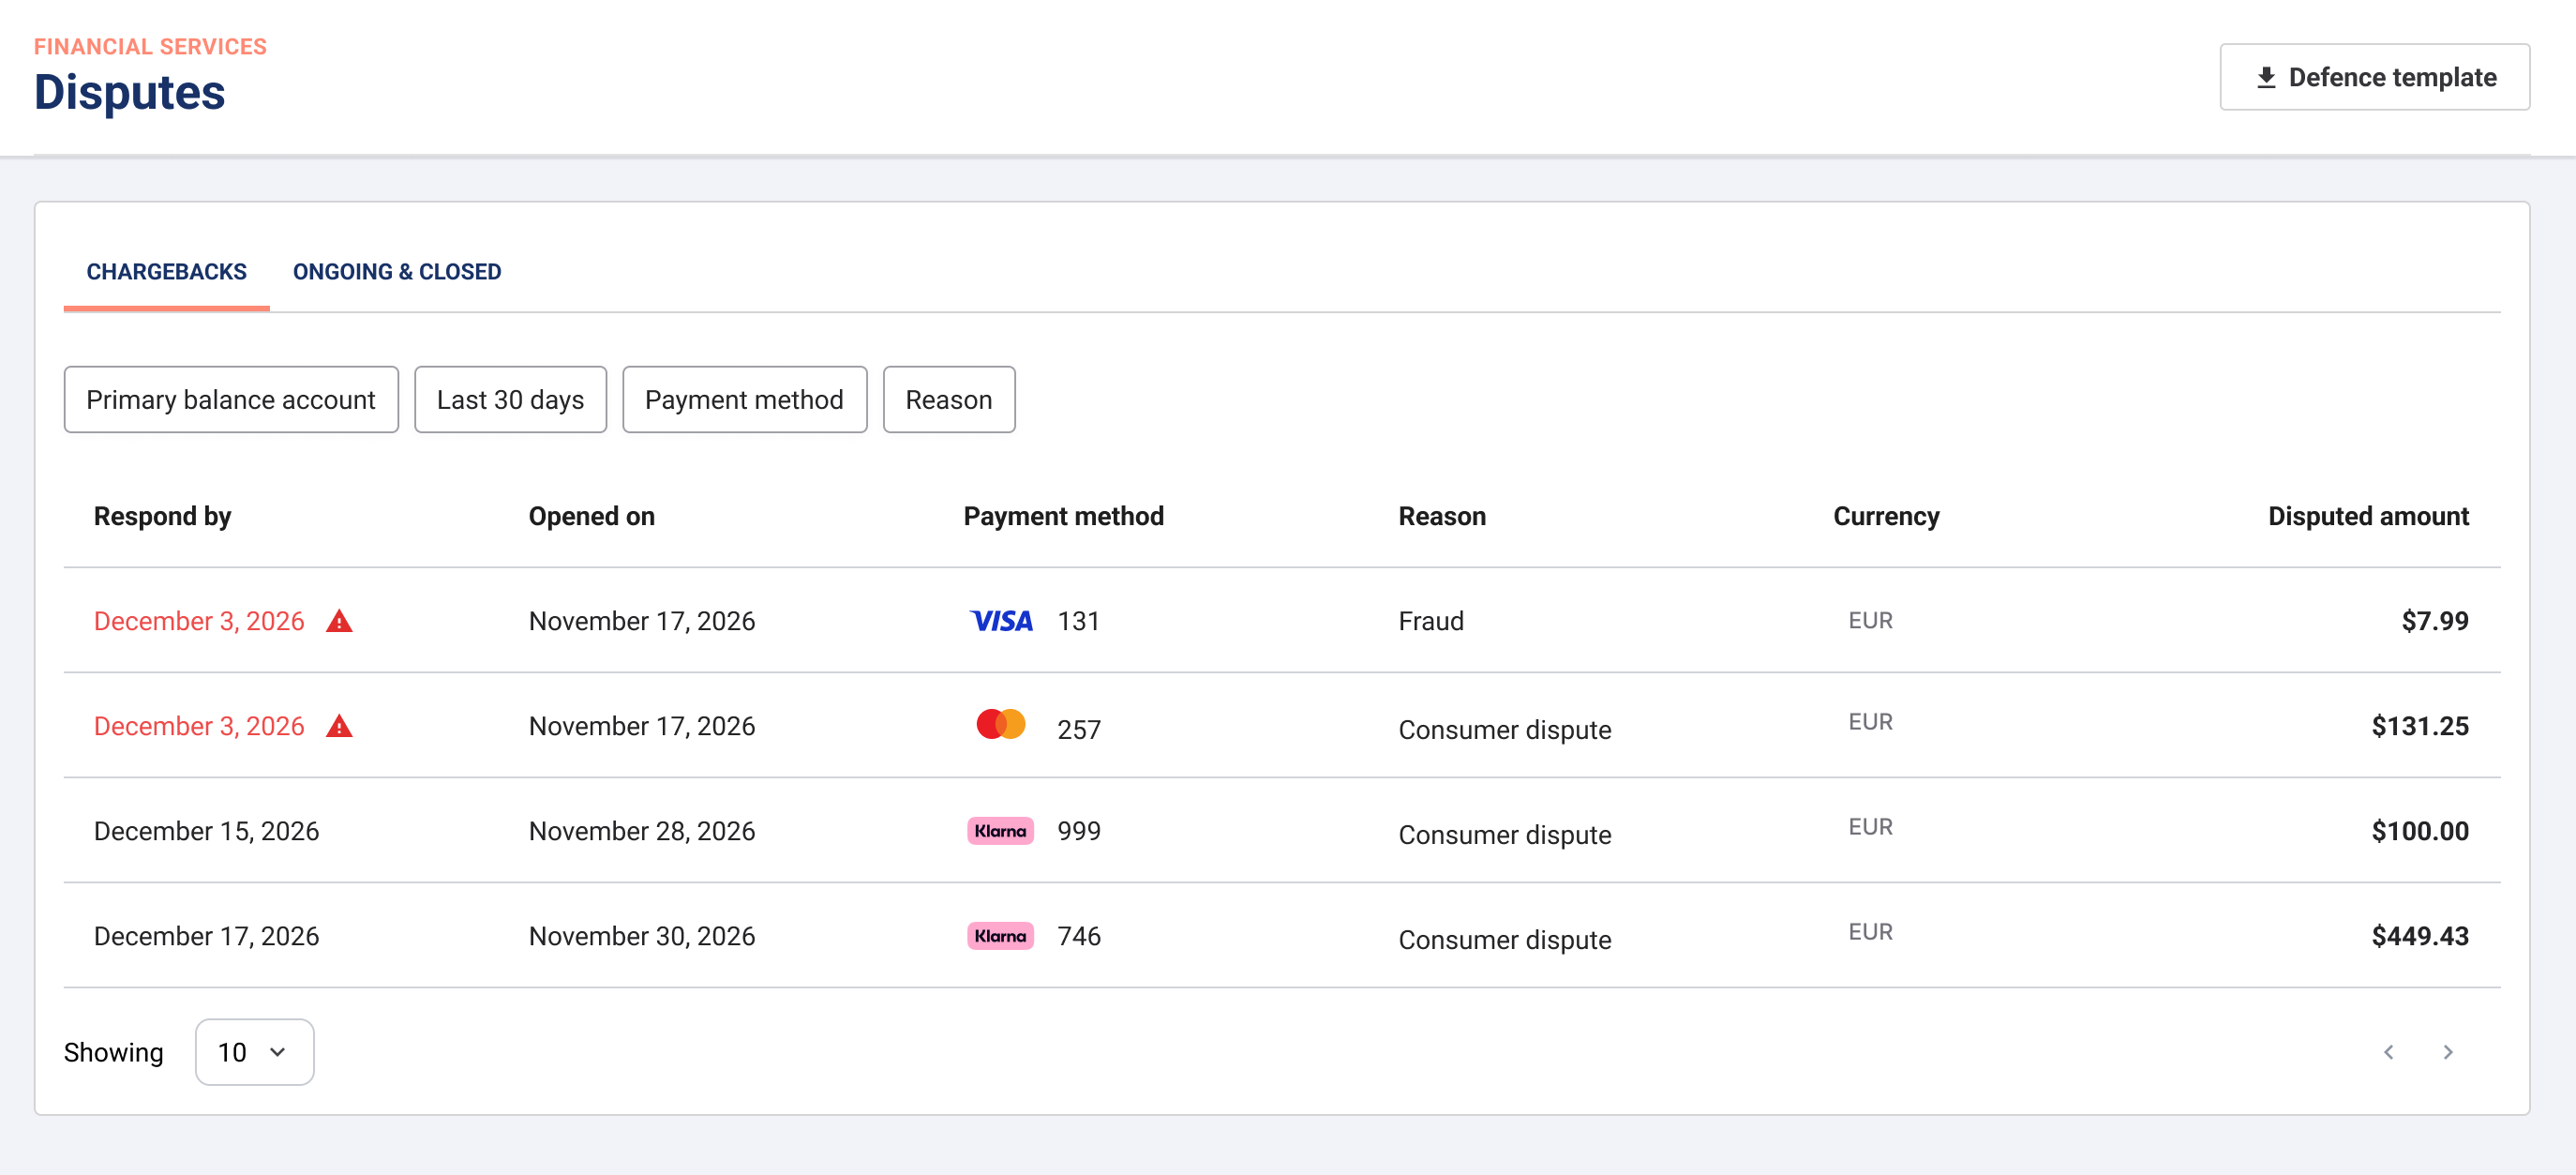This screenshot has width=2576, height=1175.
Task: Click Consumer dispute in the 999 row
Action: point(1504,835)
